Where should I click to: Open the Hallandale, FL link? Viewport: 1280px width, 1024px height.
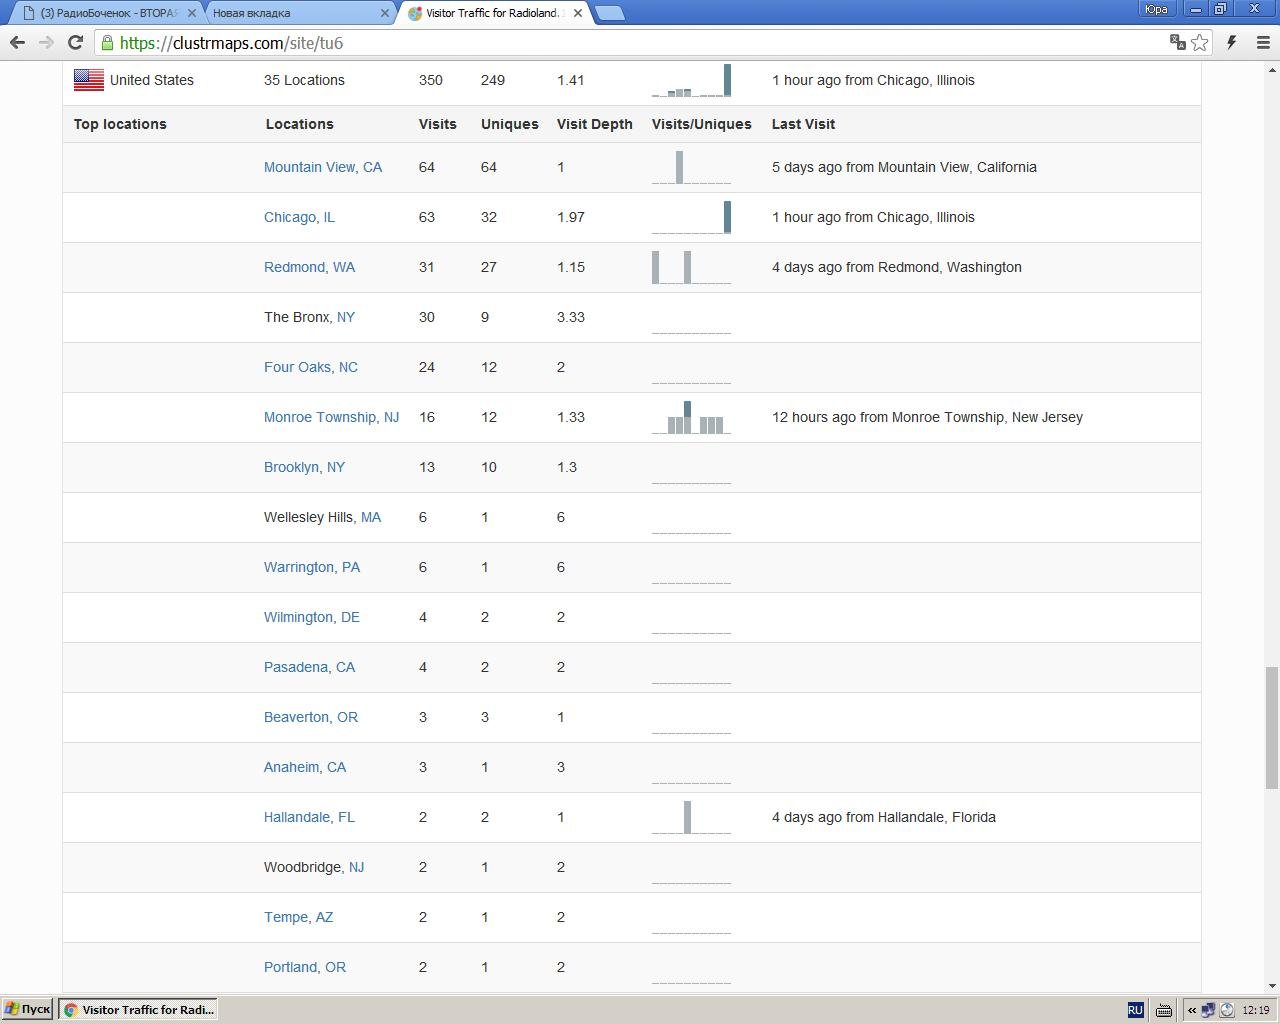[309, 817]
